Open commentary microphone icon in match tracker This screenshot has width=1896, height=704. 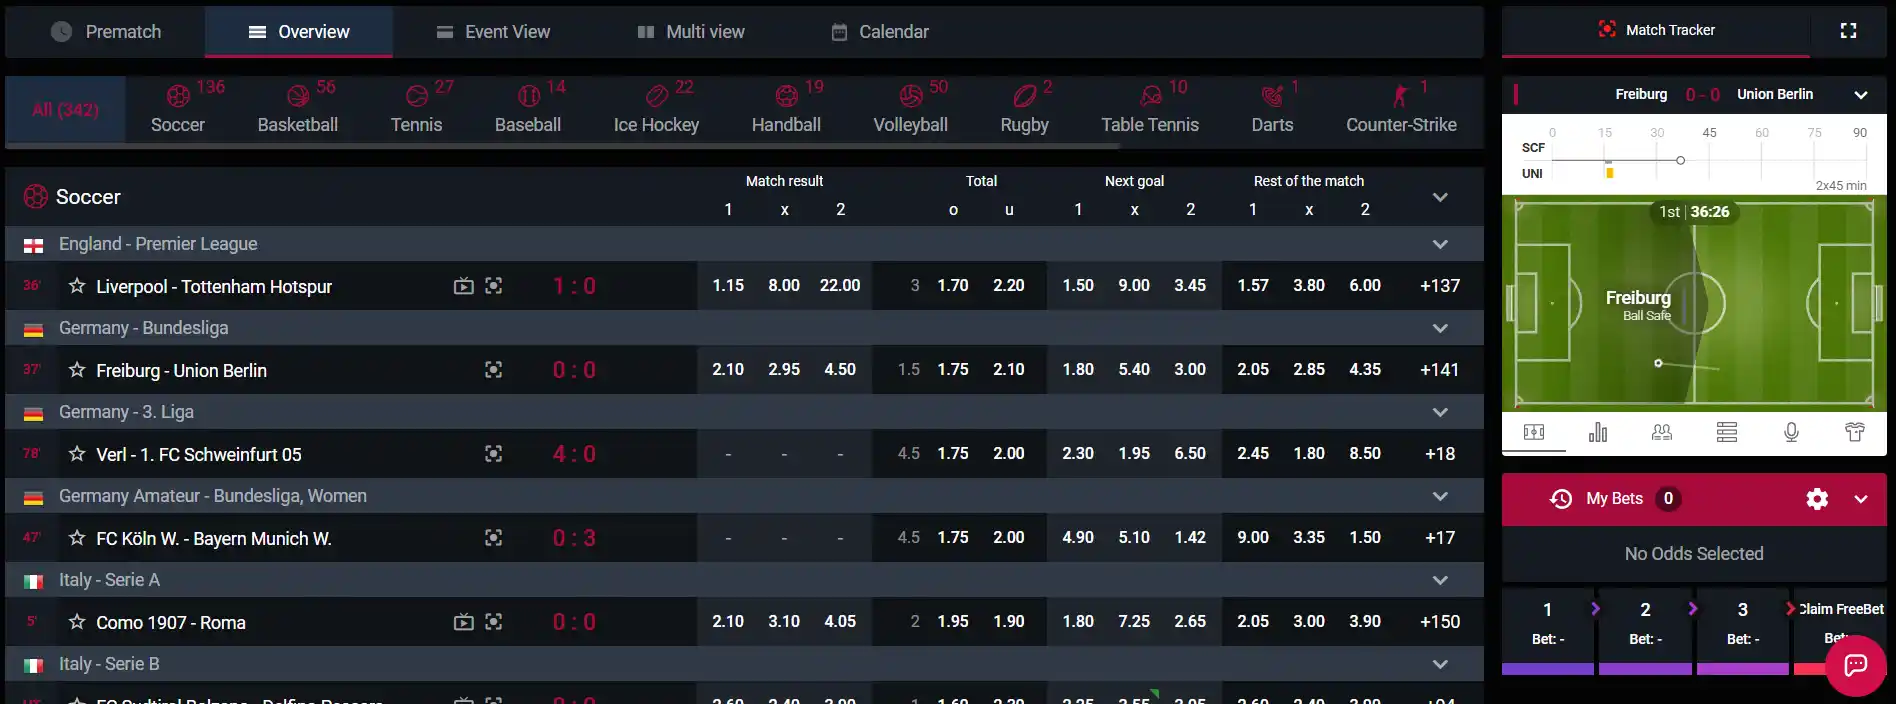(x=1791, y=432)
